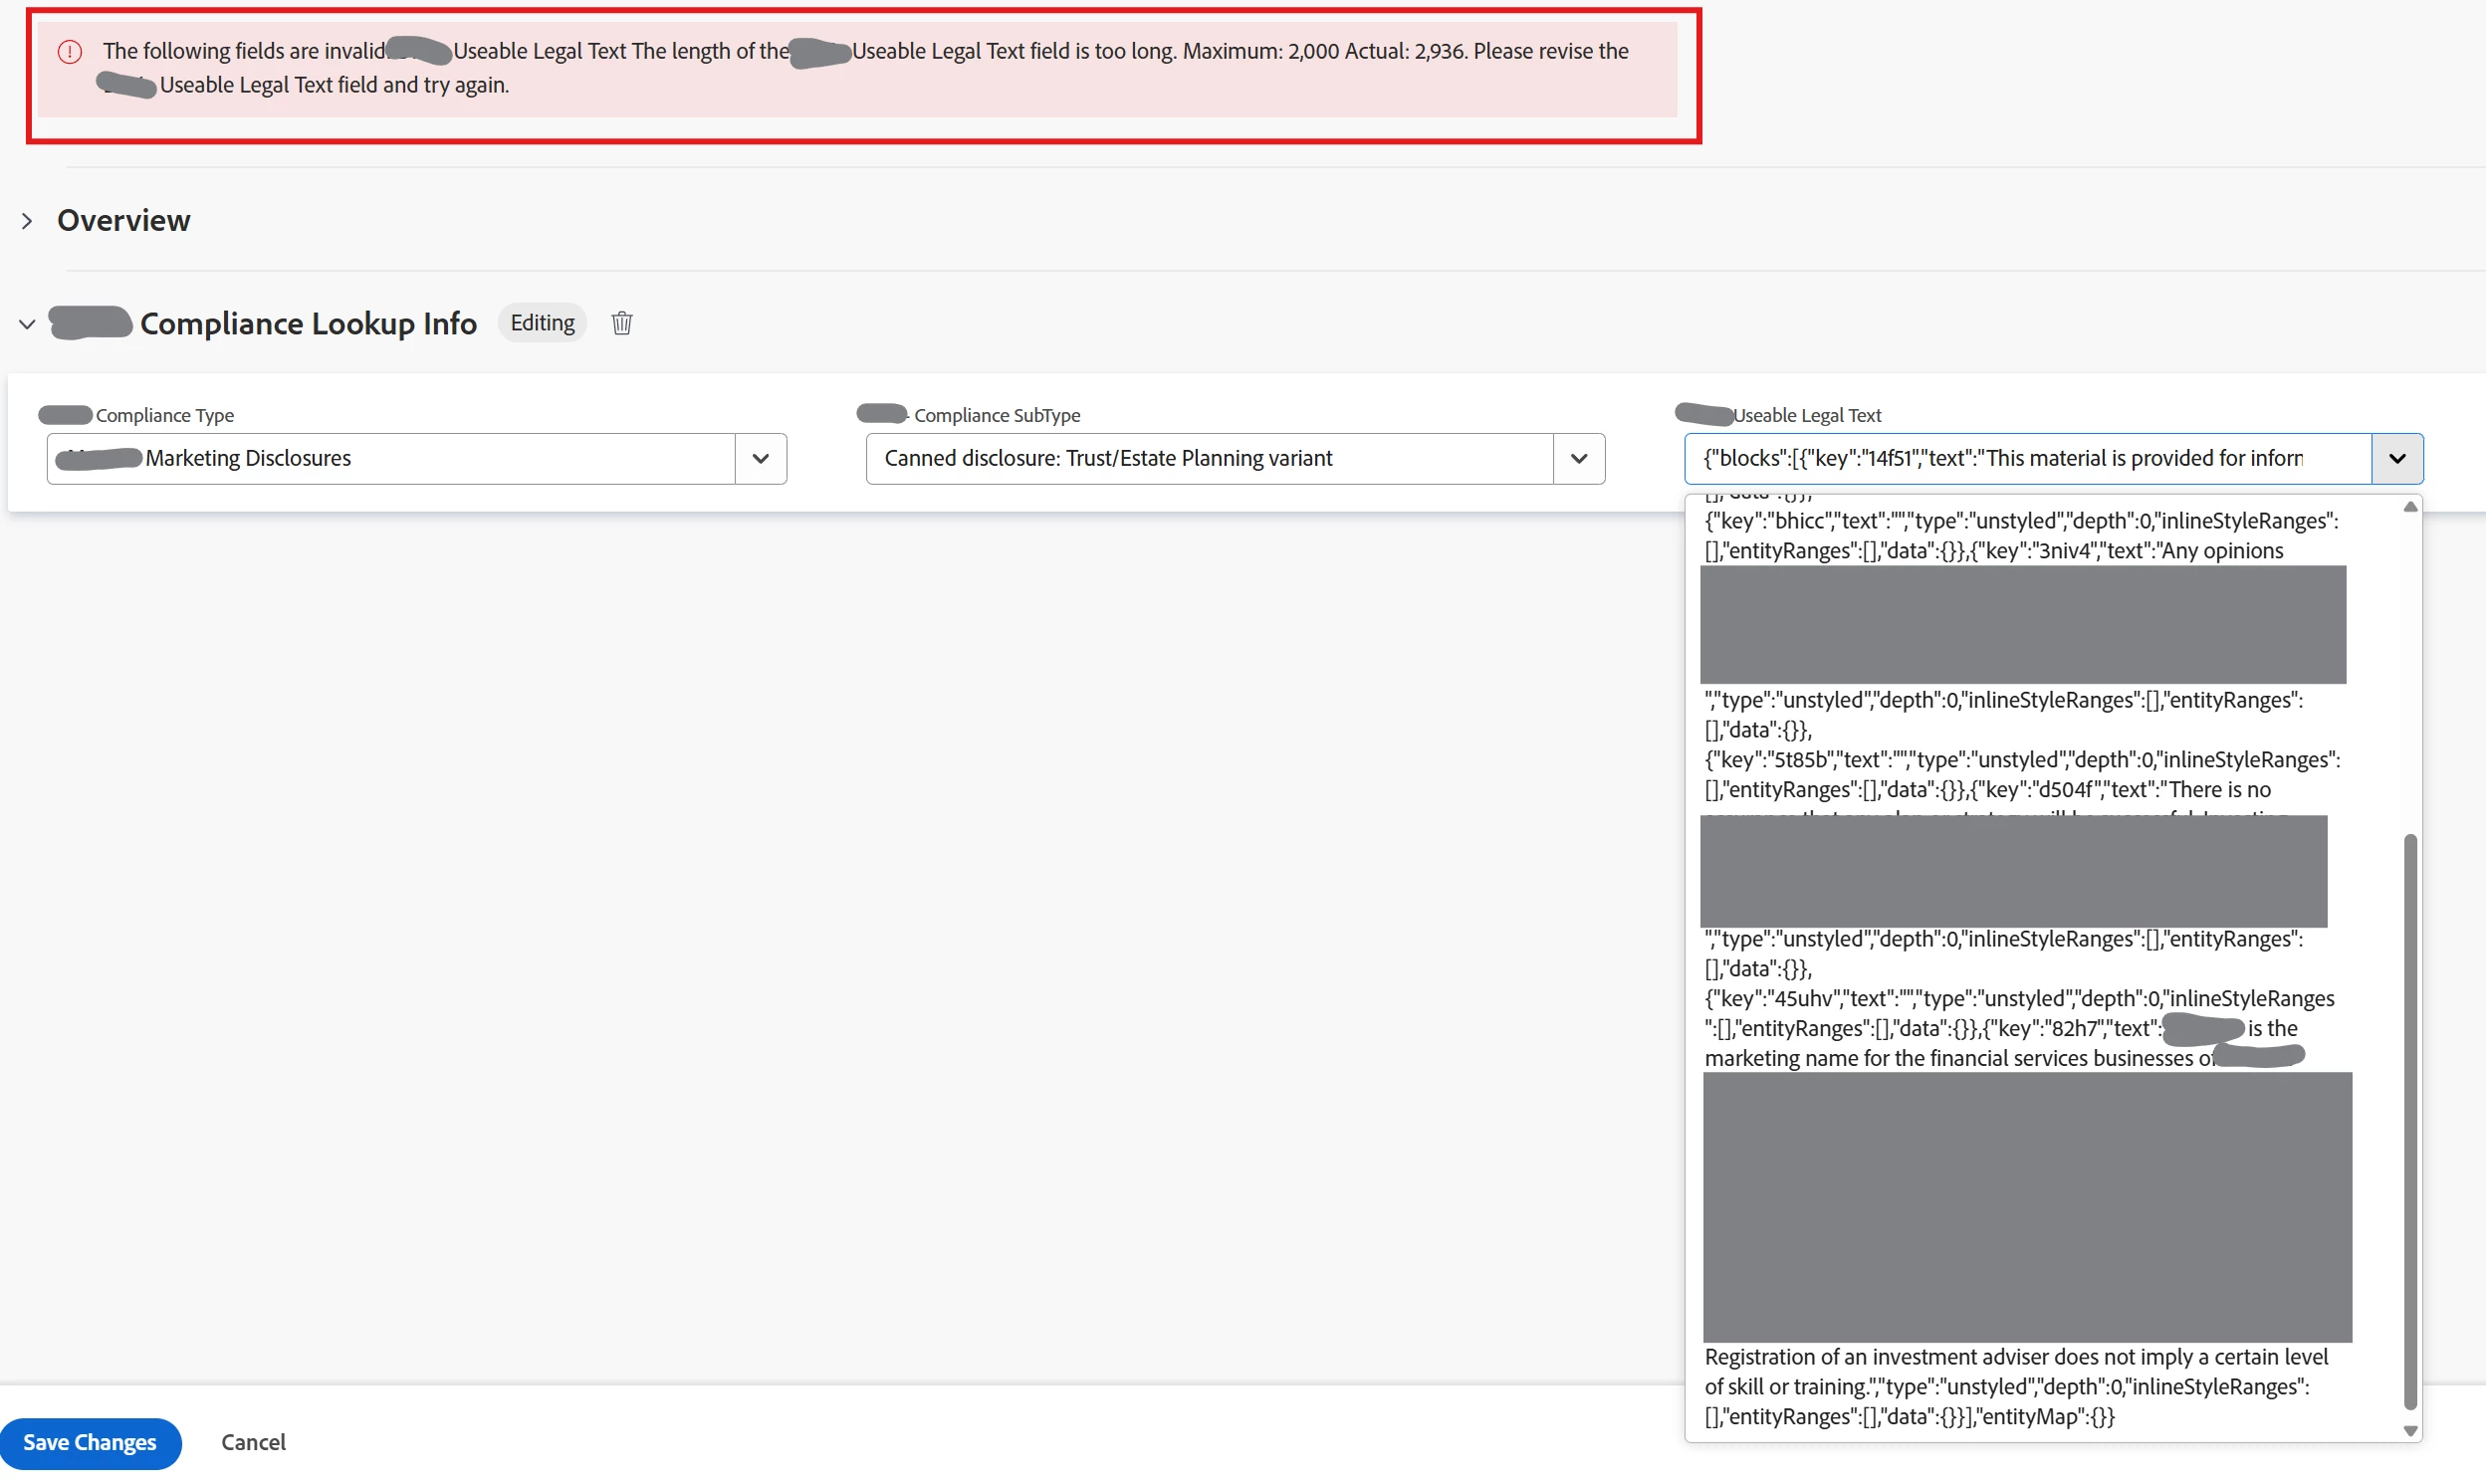Click the error alert icon in banner
The width and height of the screenshot is (2486, 1484).
tap(69, 52)
